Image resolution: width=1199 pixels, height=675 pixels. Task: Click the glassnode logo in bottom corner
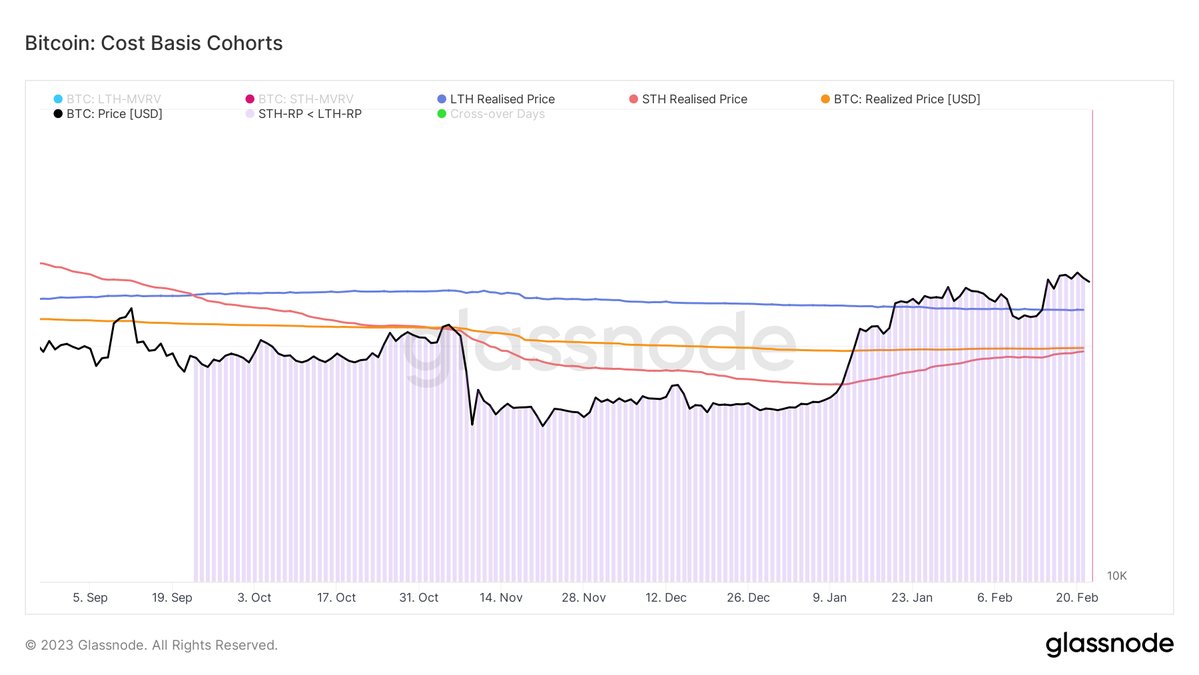tap(1109, 645)
